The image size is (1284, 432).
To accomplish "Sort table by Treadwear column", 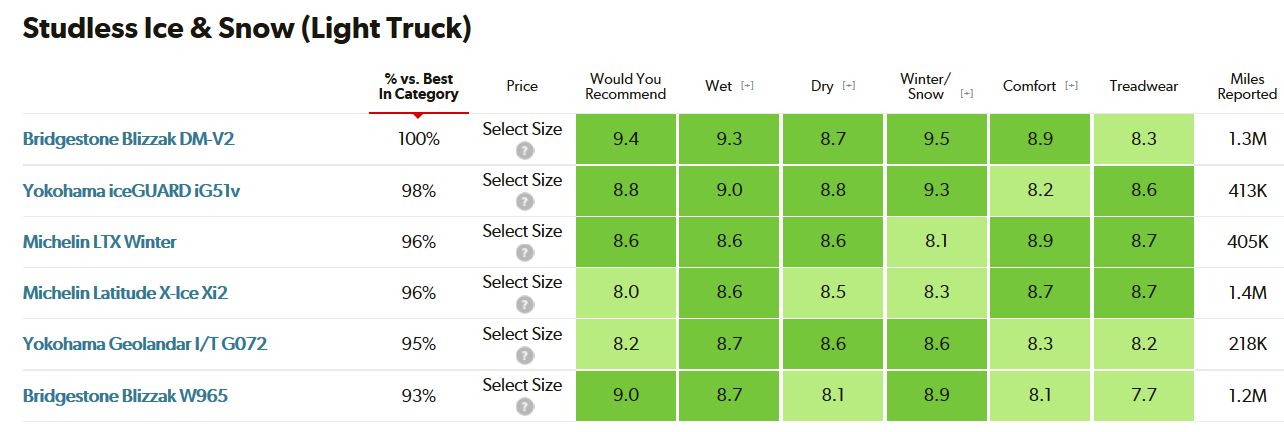I will click(x=1143, y=86).
